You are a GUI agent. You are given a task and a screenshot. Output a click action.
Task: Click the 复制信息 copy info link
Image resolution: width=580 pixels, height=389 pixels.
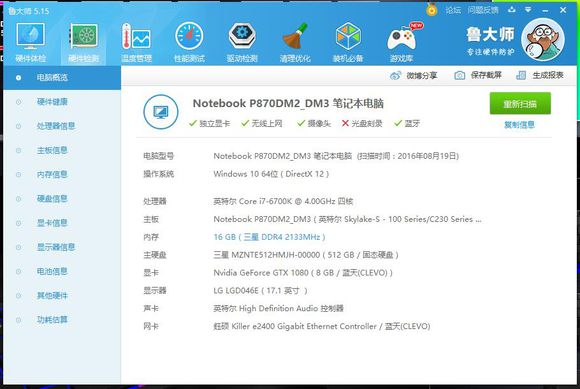pos(519,125)
